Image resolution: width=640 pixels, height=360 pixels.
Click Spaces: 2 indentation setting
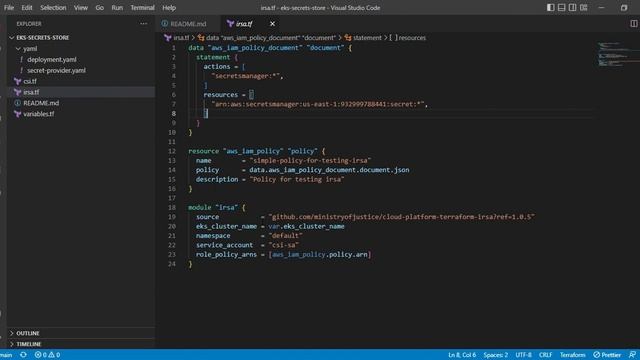(x=496, y=355)
